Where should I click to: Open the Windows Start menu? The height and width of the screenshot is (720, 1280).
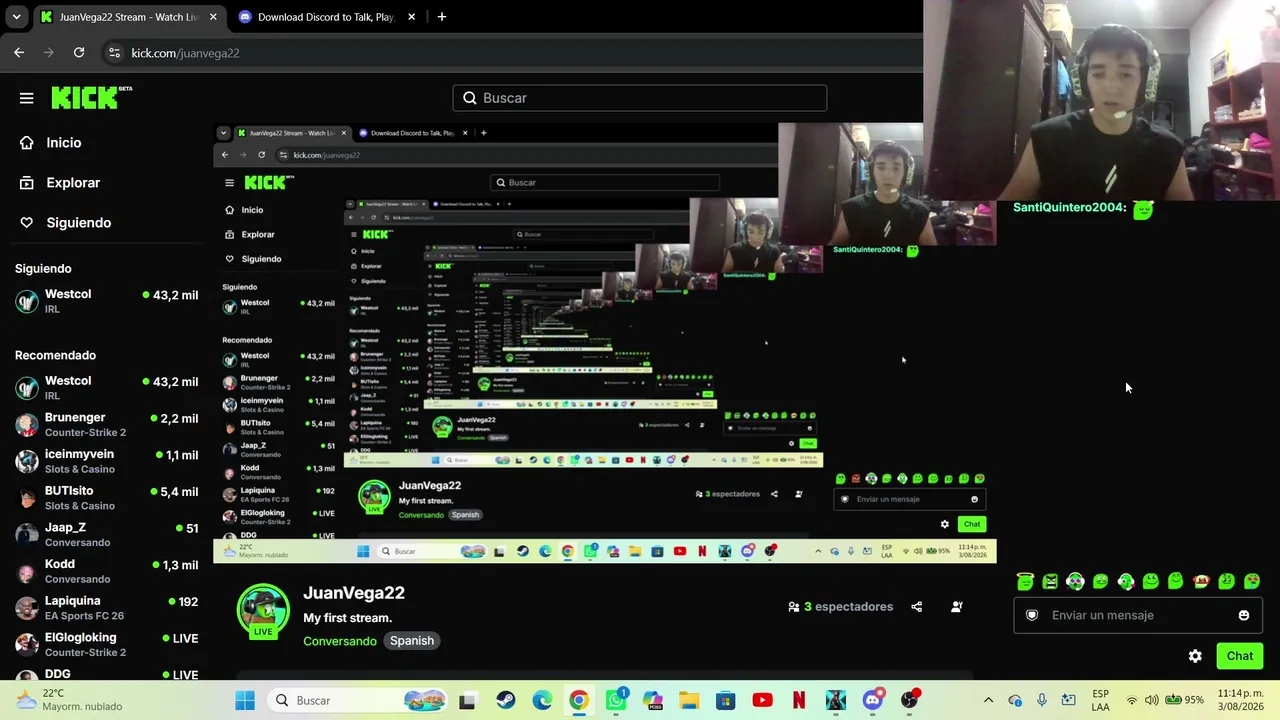pos(245,700)
